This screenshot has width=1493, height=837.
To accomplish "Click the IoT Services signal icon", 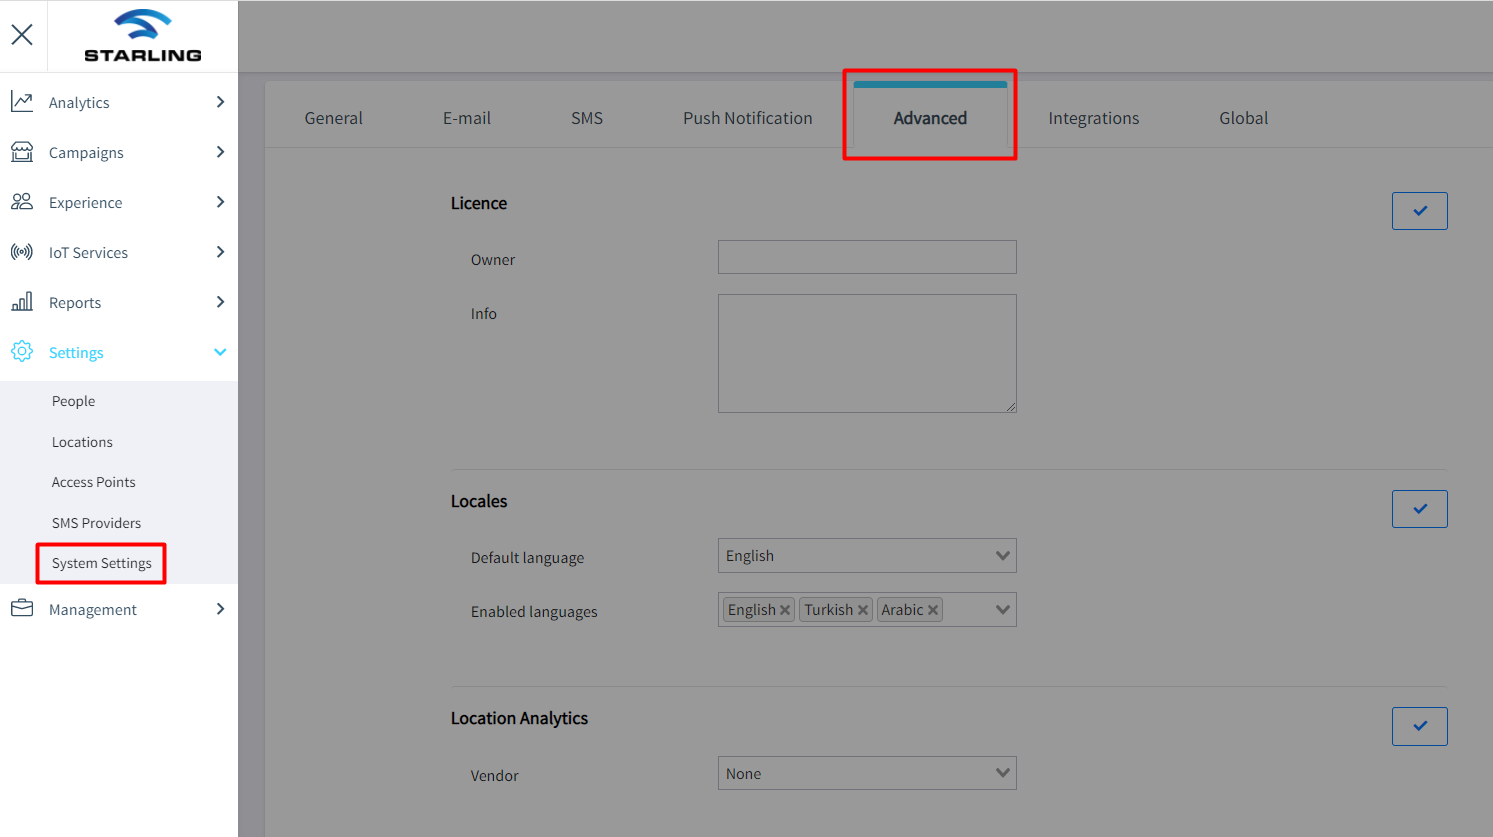I will point(22,252).
